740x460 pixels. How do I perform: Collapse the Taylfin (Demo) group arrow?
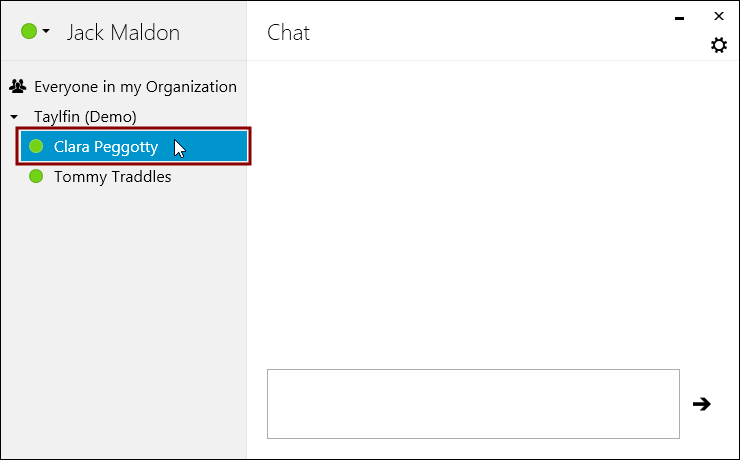pyautogui.click(x=14, y=117)
